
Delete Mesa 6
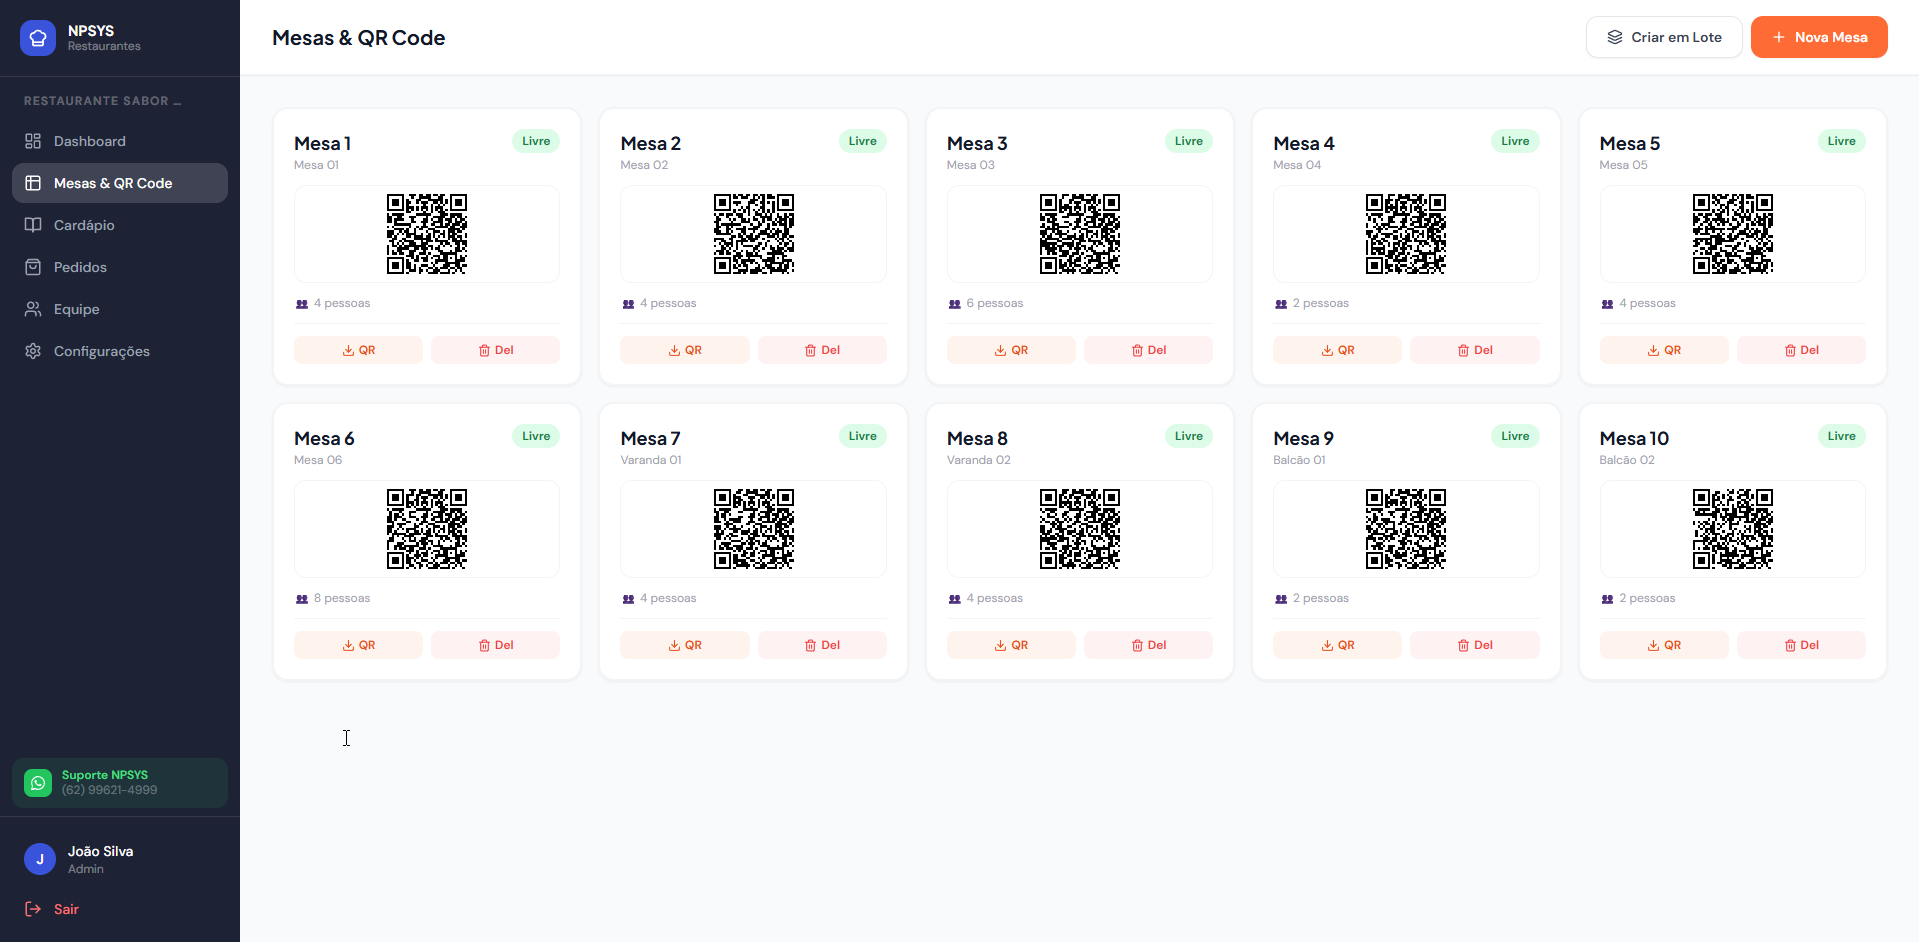[496, 645]
